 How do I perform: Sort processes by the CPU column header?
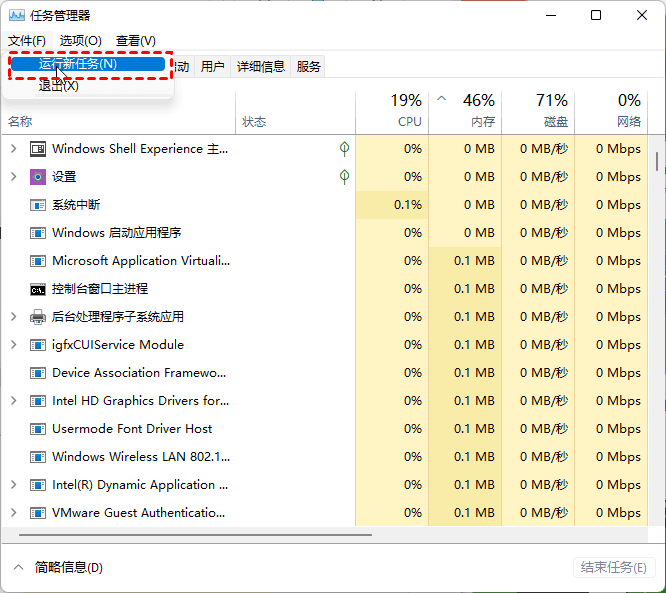click(392, 111)
